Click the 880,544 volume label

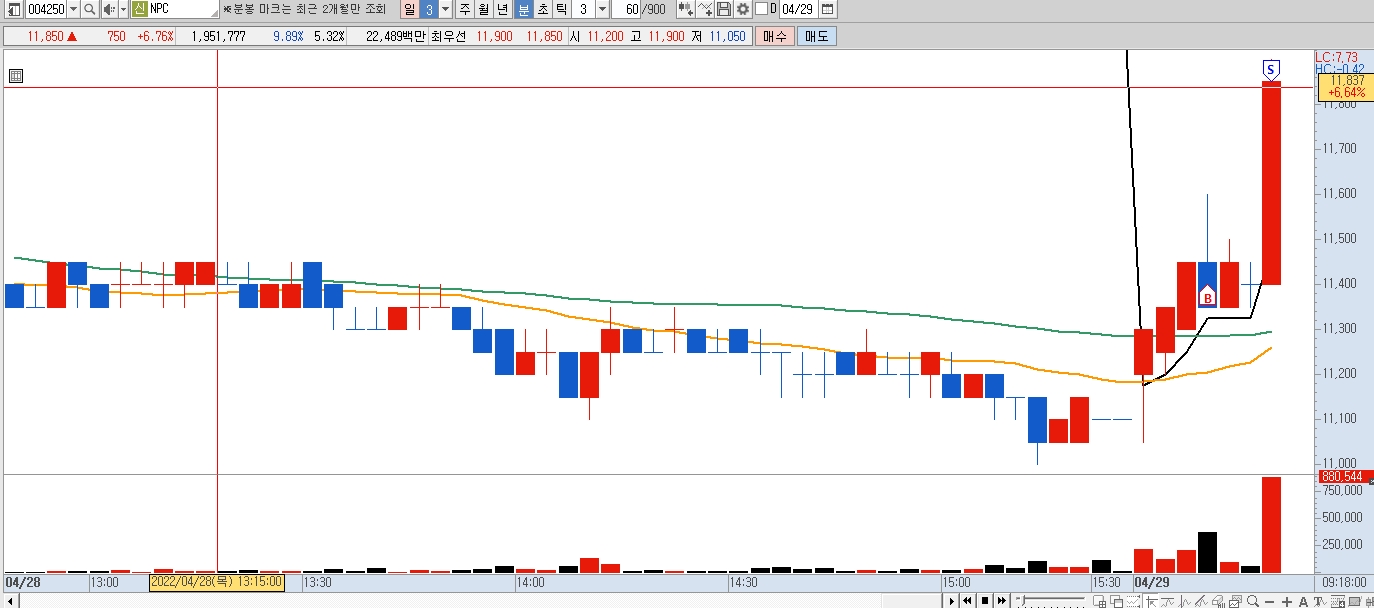pos(1343,477)
